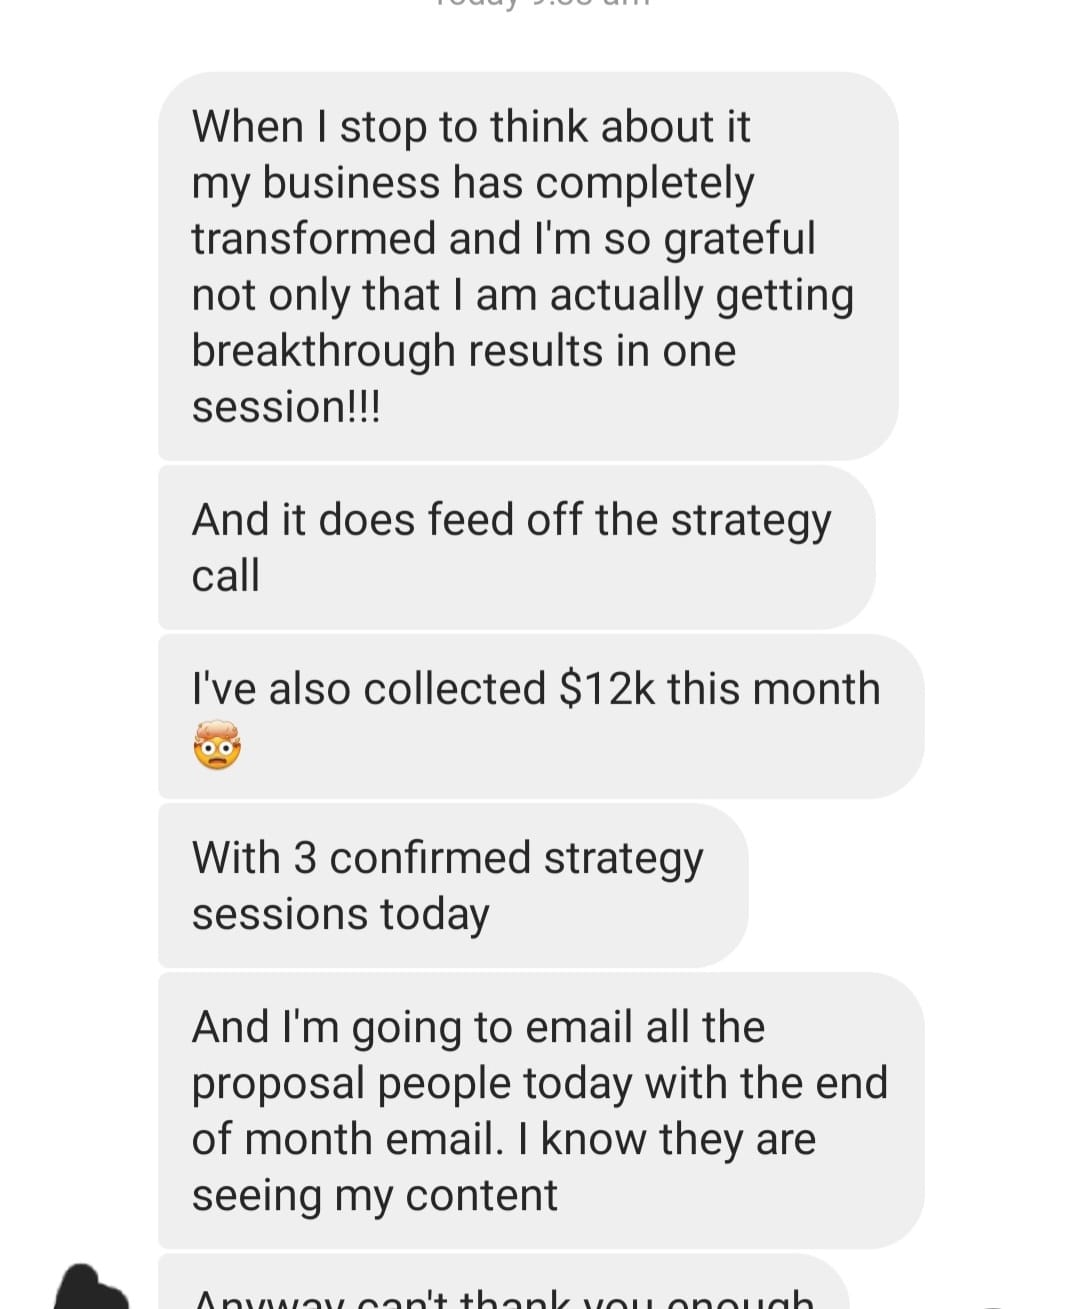The width and height of the screenshot is (1080, 1309).
Task: Click 'of month email' text line
Action: coord(503,1139)
